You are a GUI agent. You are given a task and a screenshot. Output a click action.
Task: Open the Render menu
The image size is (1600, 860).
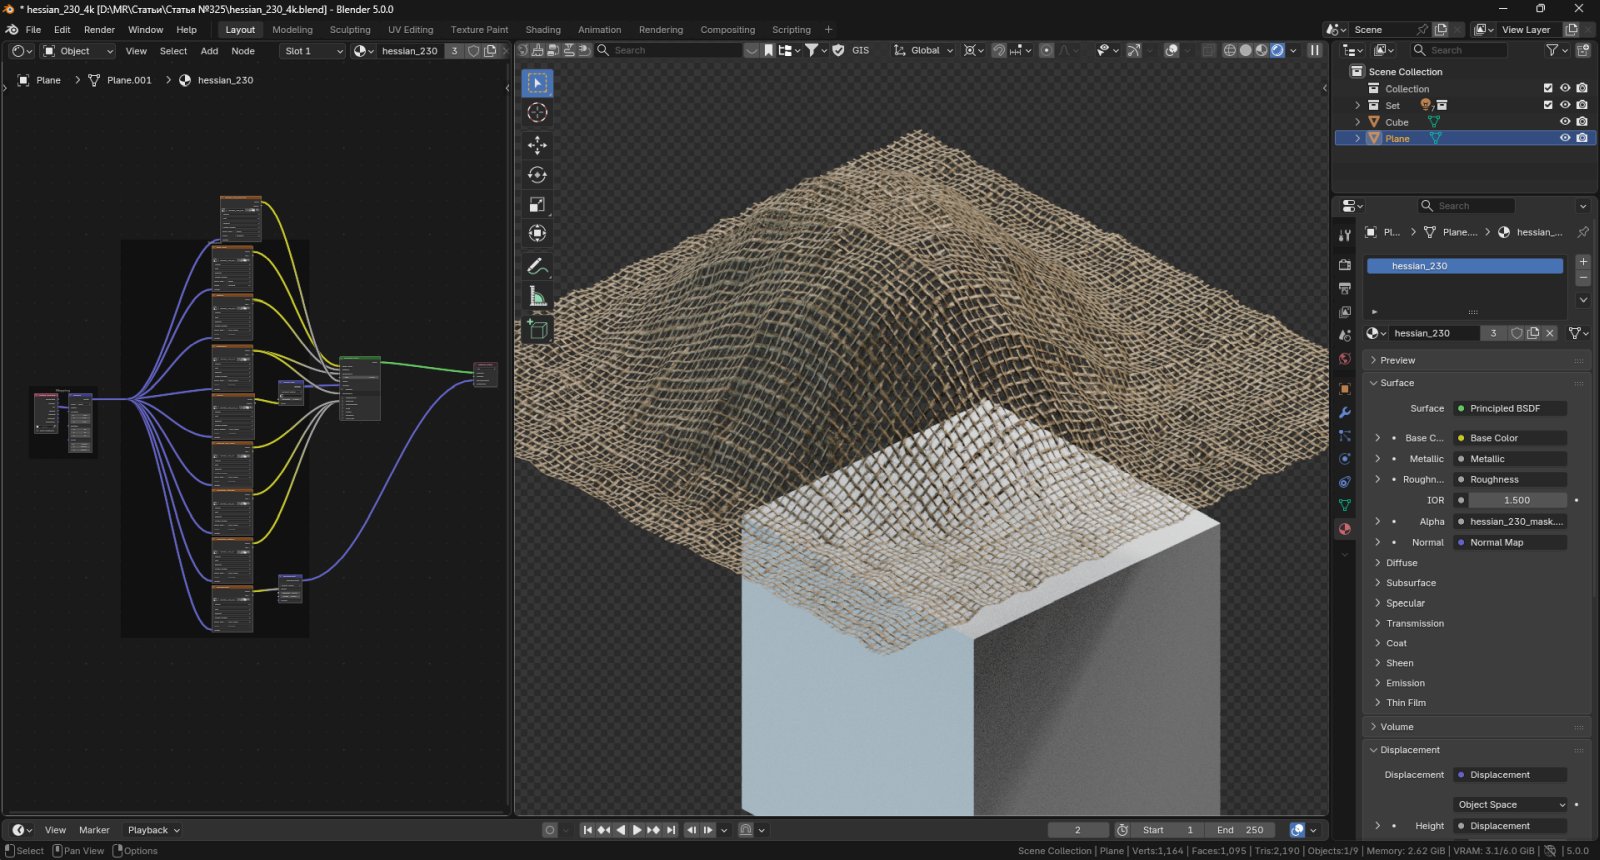[99, 30]
